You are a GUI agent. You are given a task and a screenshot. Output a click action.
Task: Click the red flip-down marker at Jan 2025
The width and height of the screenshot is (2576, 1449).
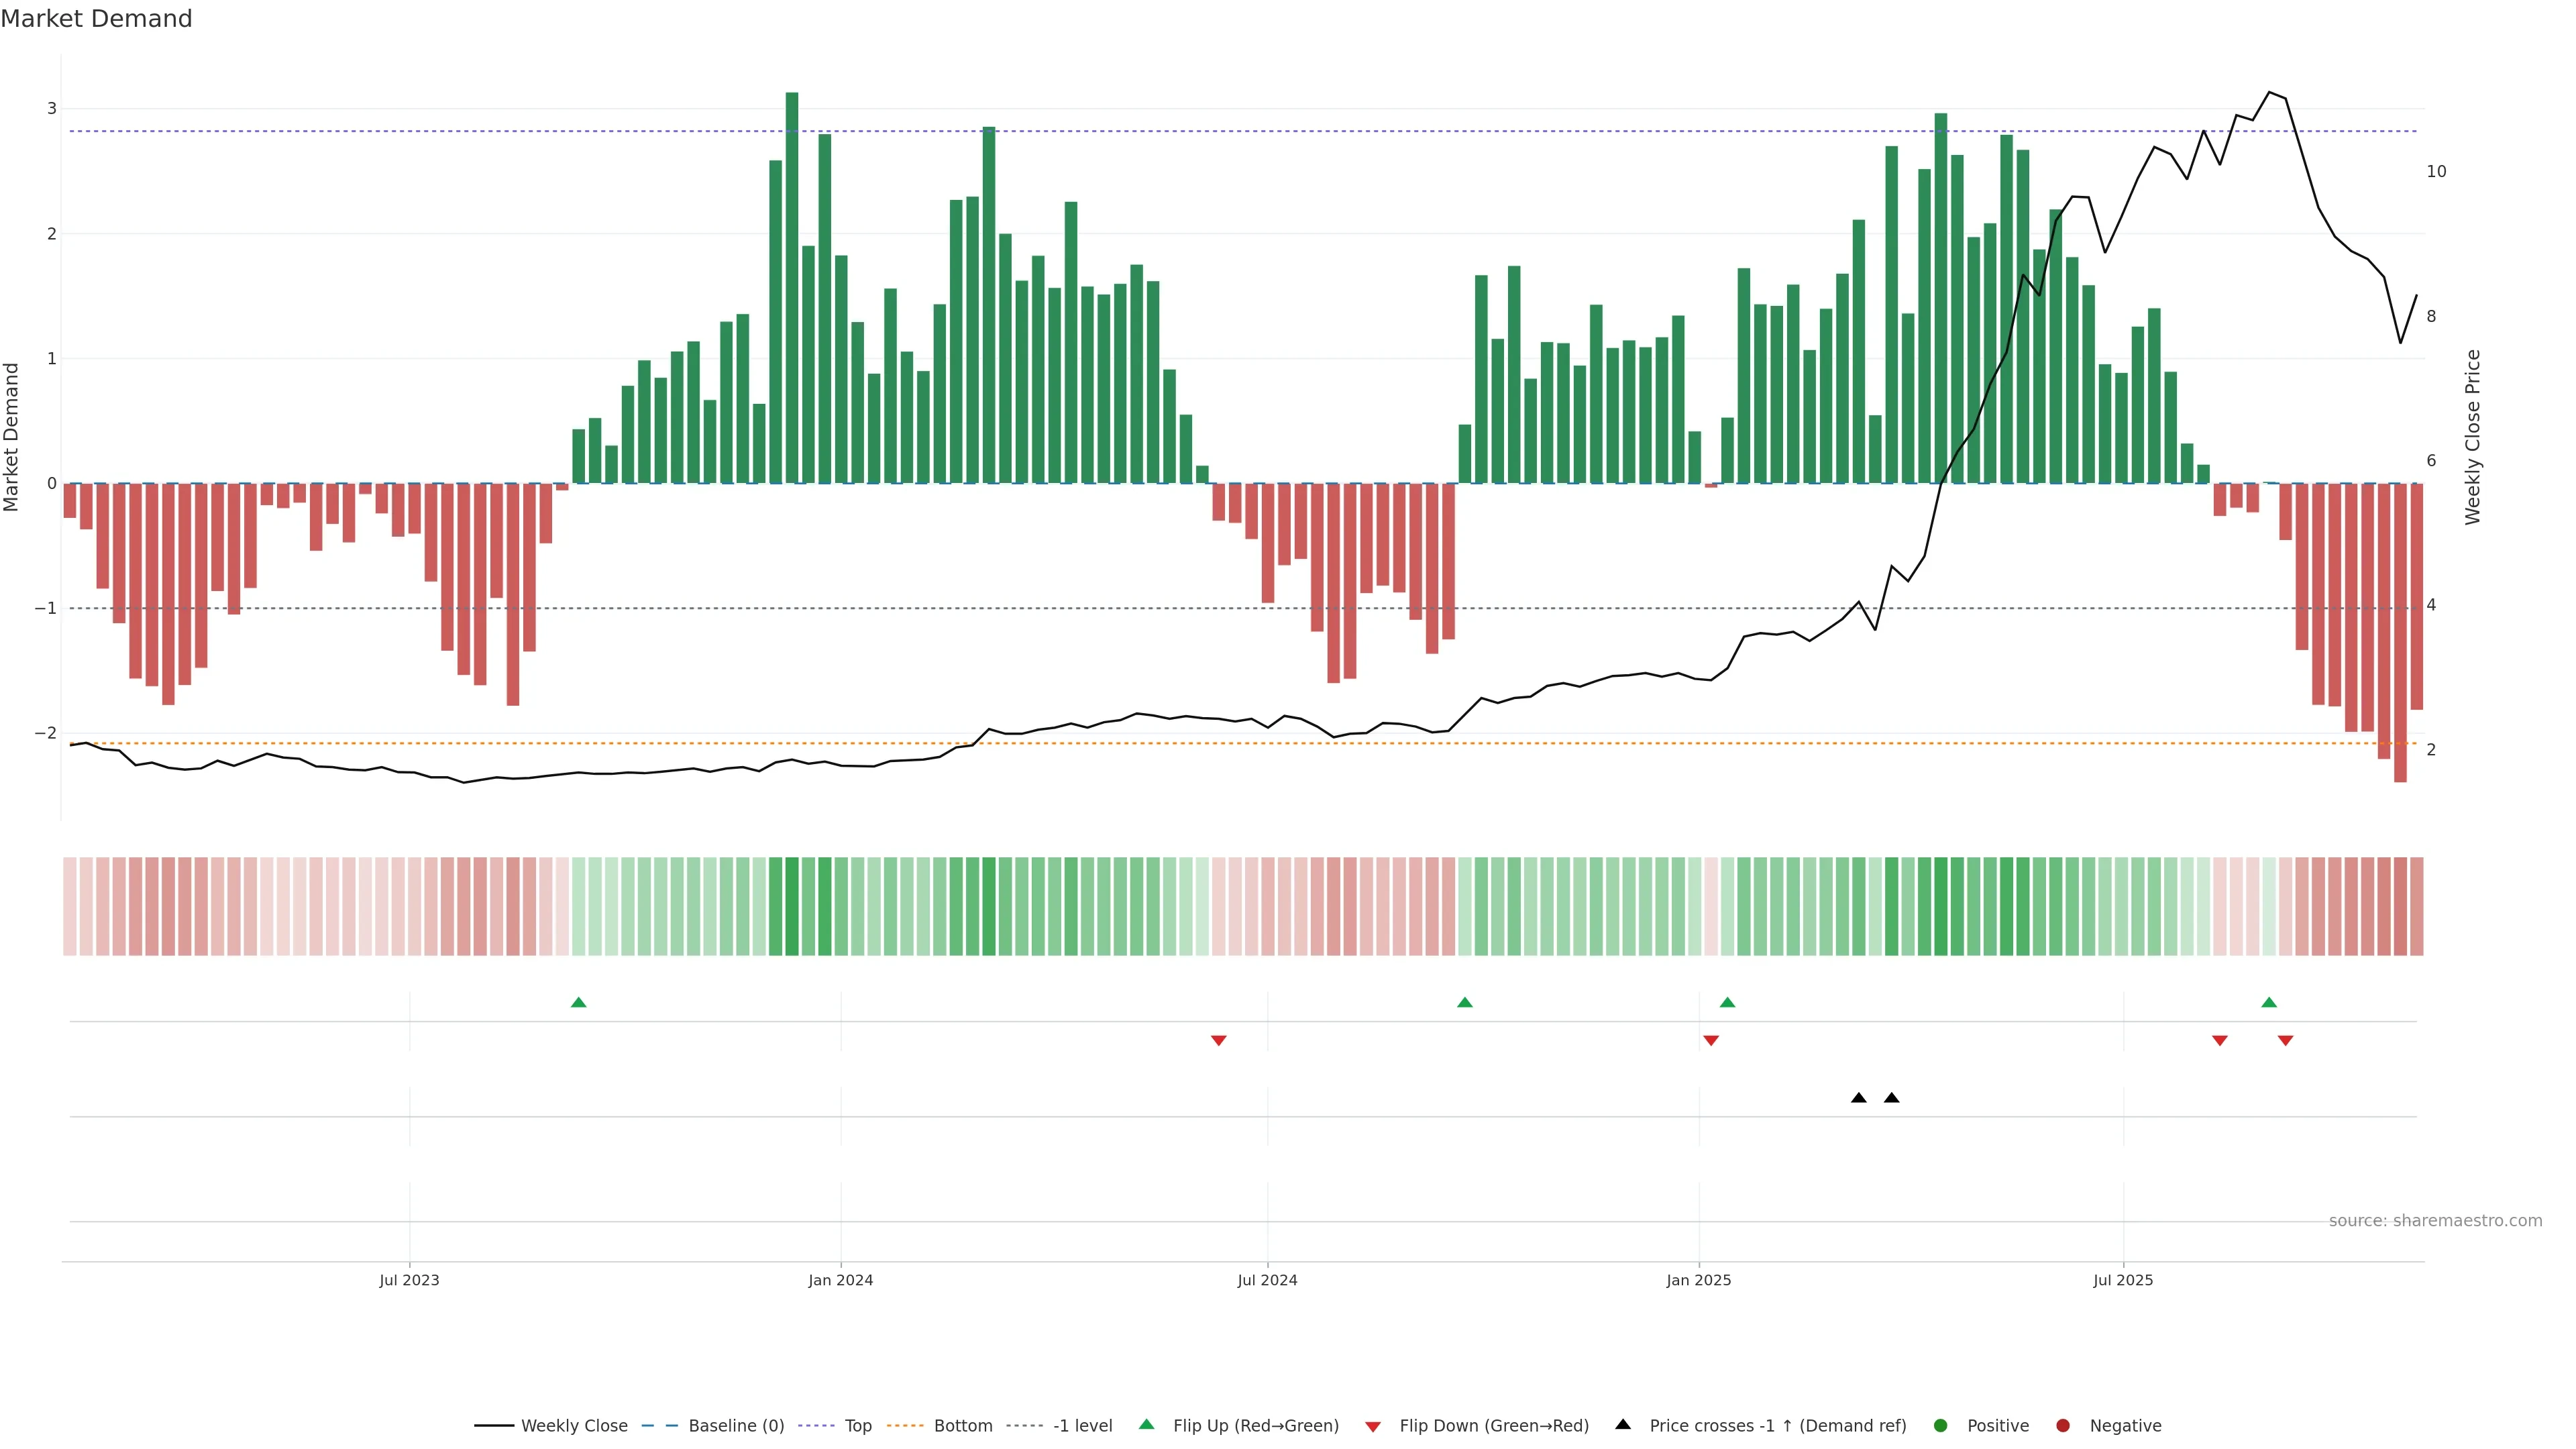1711,1041
